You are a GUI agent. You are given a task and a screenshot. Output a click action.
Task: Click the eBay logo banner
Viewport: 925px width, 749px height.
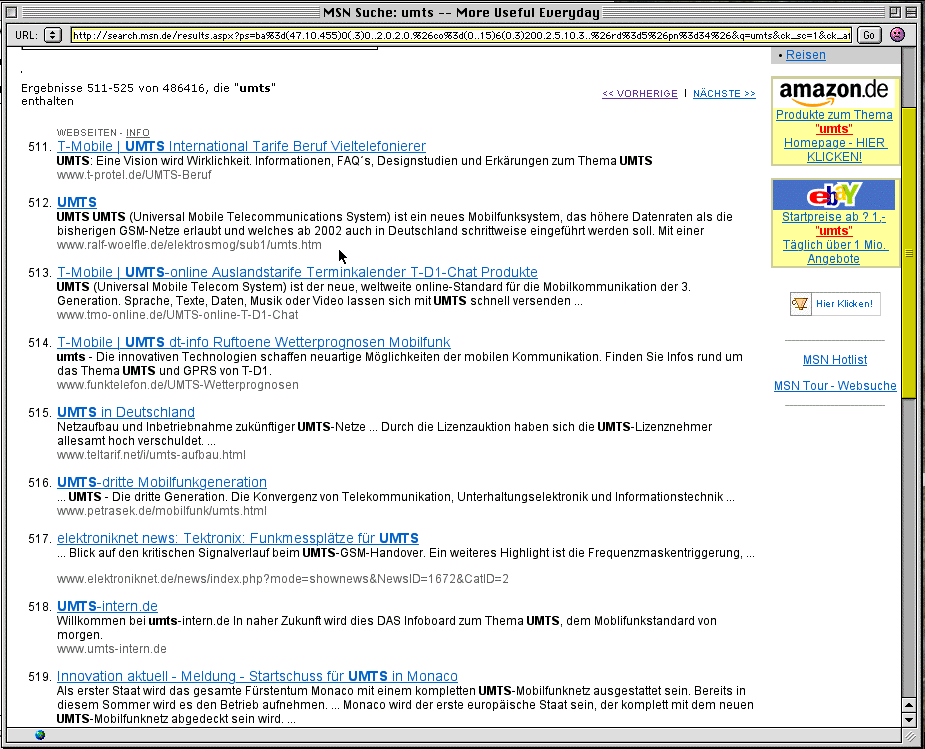pyautogui.click(x=834, y=195)
